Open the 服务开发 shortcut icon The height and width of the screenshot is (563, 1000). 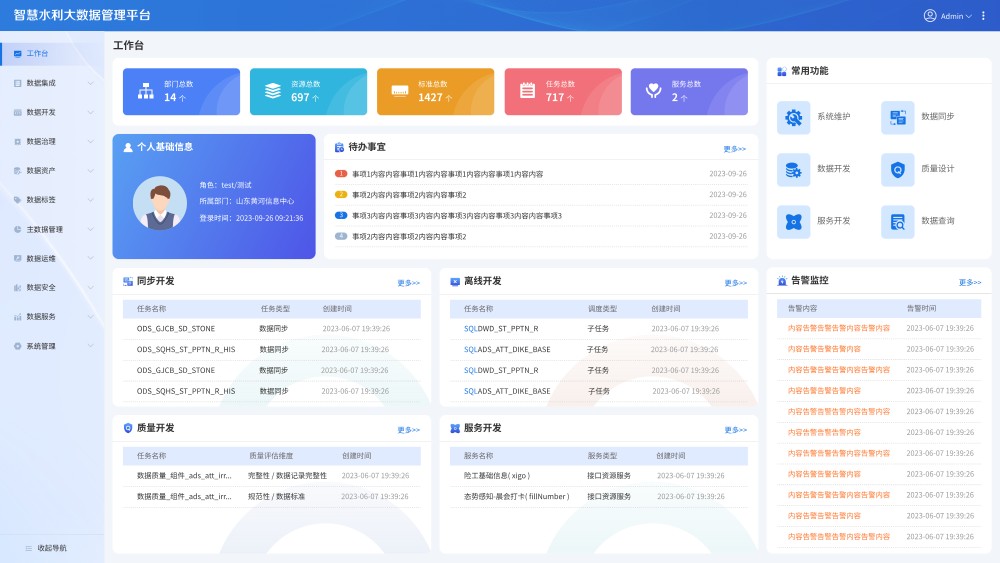click(793, 222)
